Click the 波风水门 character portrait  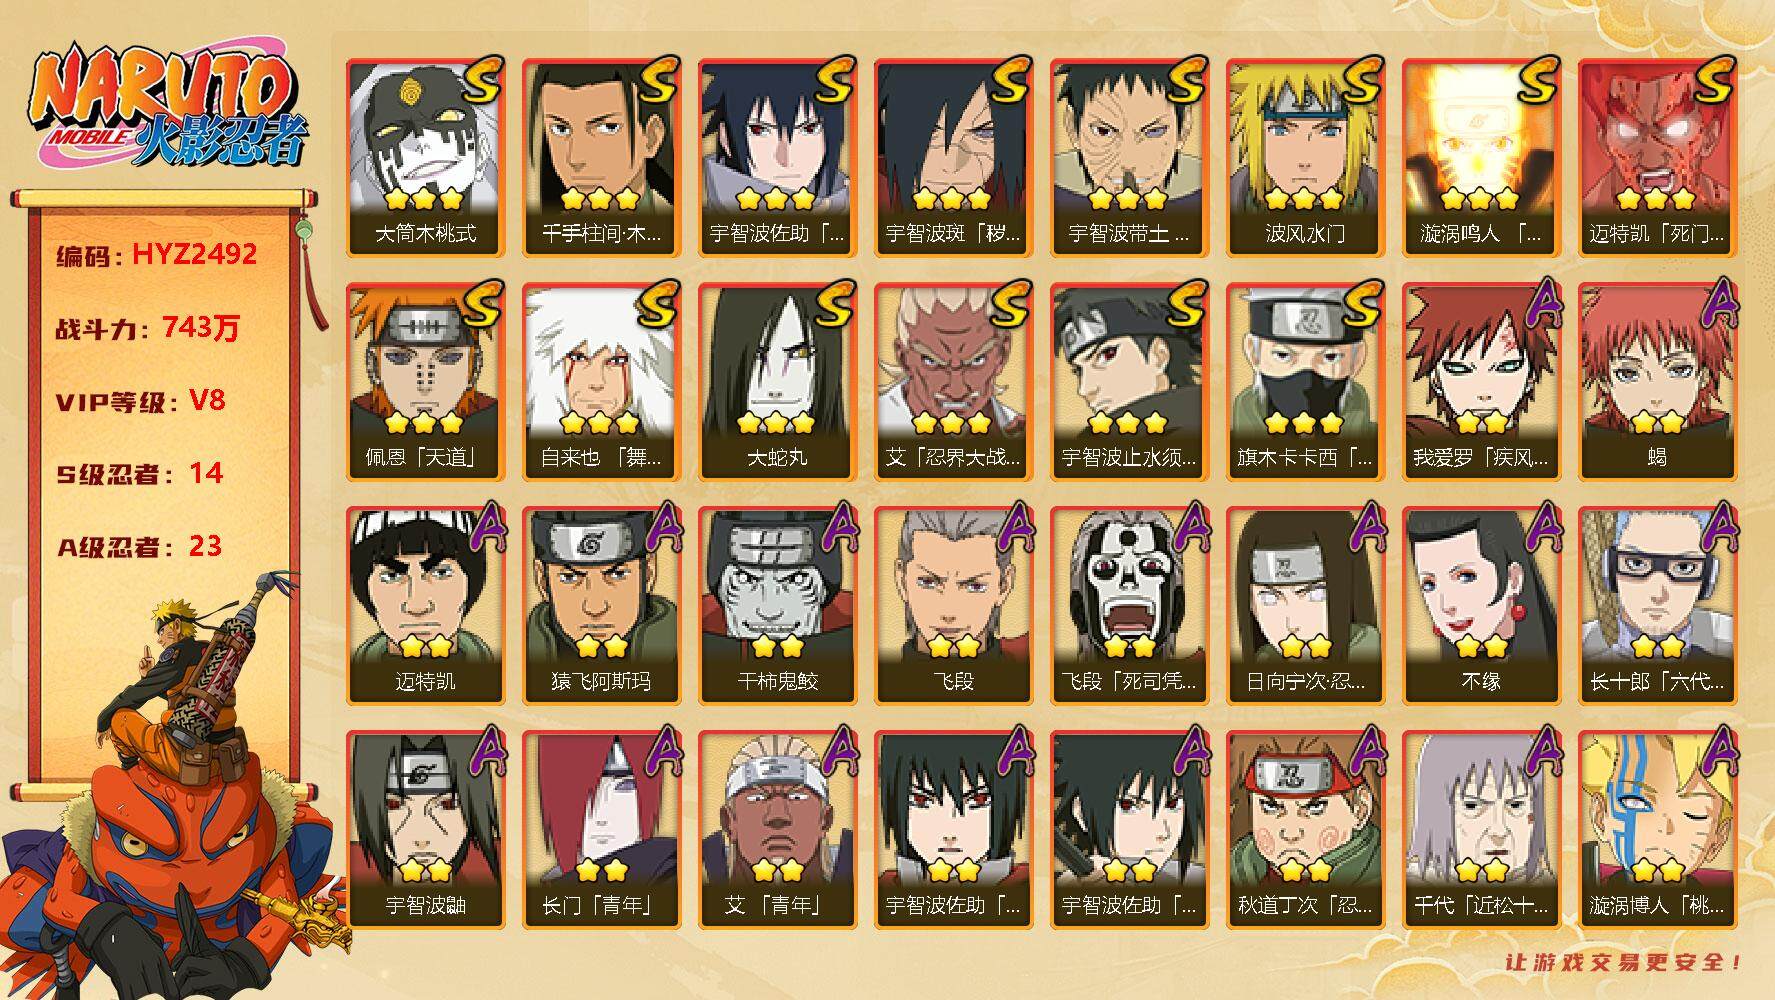tap(1305, 158)
